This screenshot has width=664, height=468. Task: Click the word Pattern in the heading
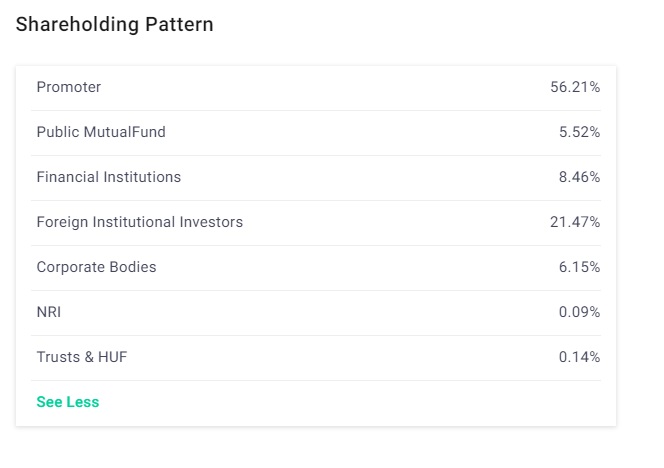click(179, 25)
